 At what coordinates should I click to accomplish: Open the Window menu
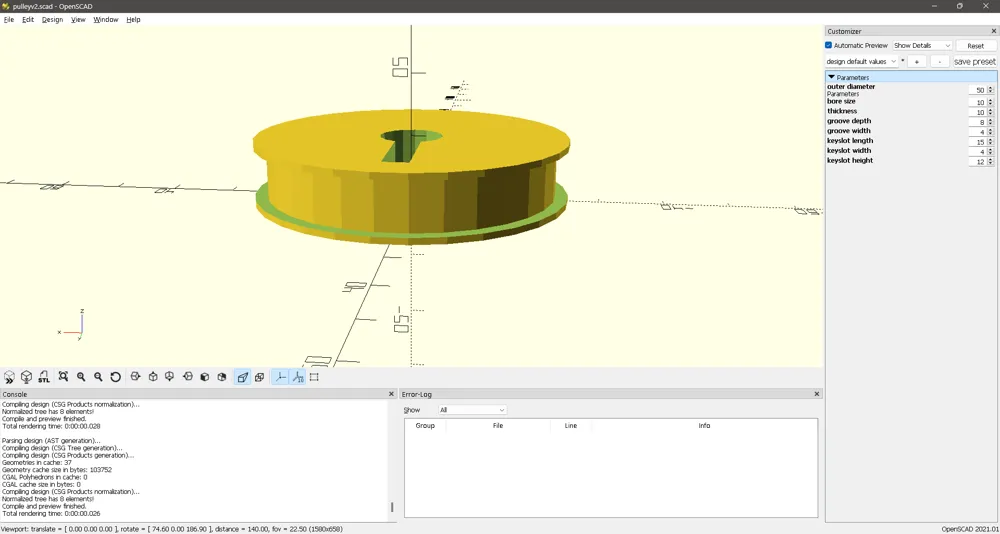[x=106, y=20]
